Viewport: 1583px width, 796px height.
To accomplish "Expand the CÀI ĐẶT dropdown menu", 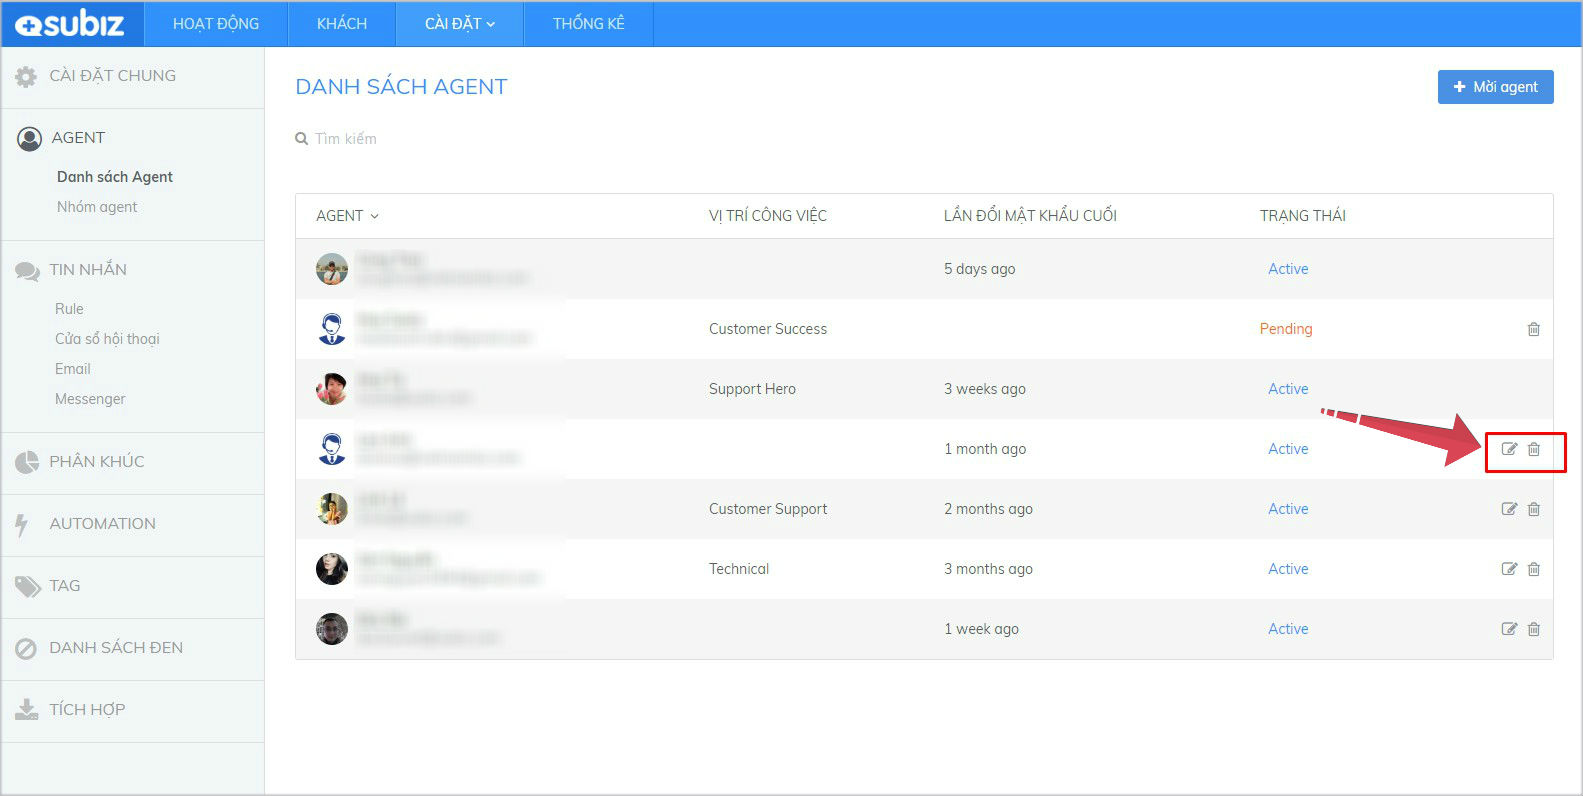I will (x=459, y=24).
